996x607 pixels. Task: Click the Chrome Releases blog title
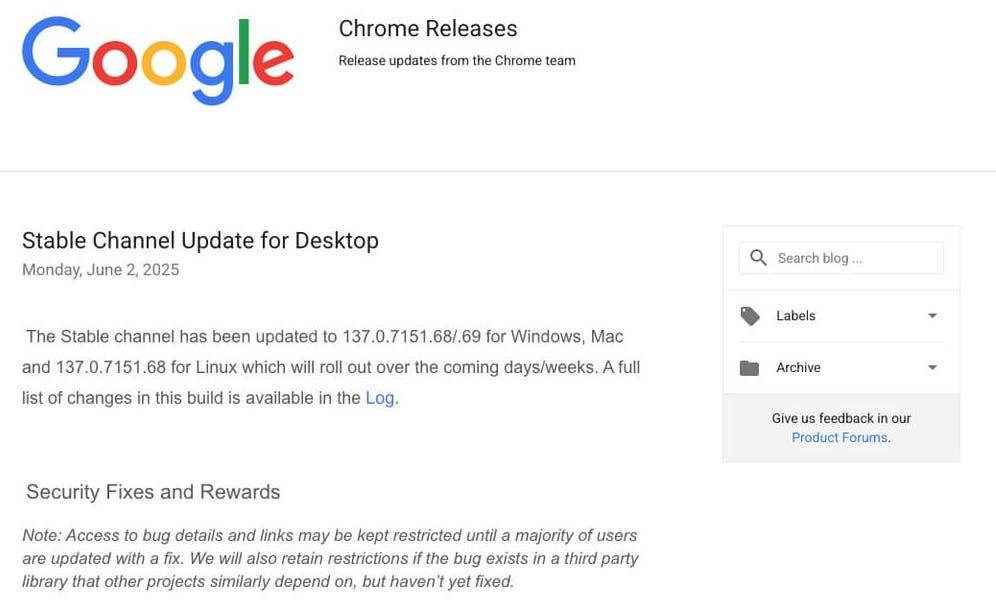[x=428, y=28]
